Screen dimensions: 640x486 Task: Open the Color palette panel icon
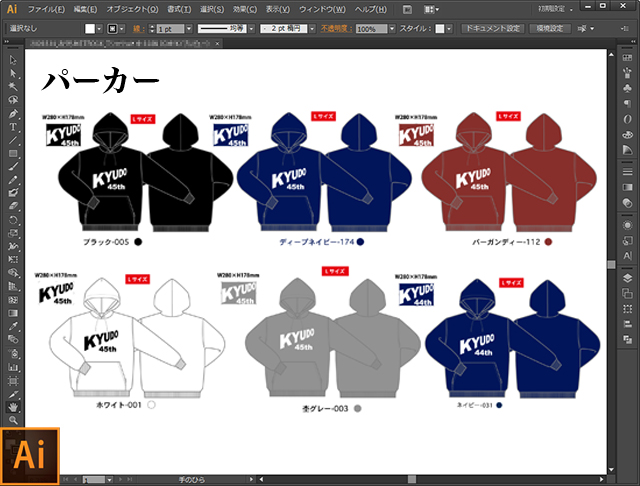(x=627, y=134)
